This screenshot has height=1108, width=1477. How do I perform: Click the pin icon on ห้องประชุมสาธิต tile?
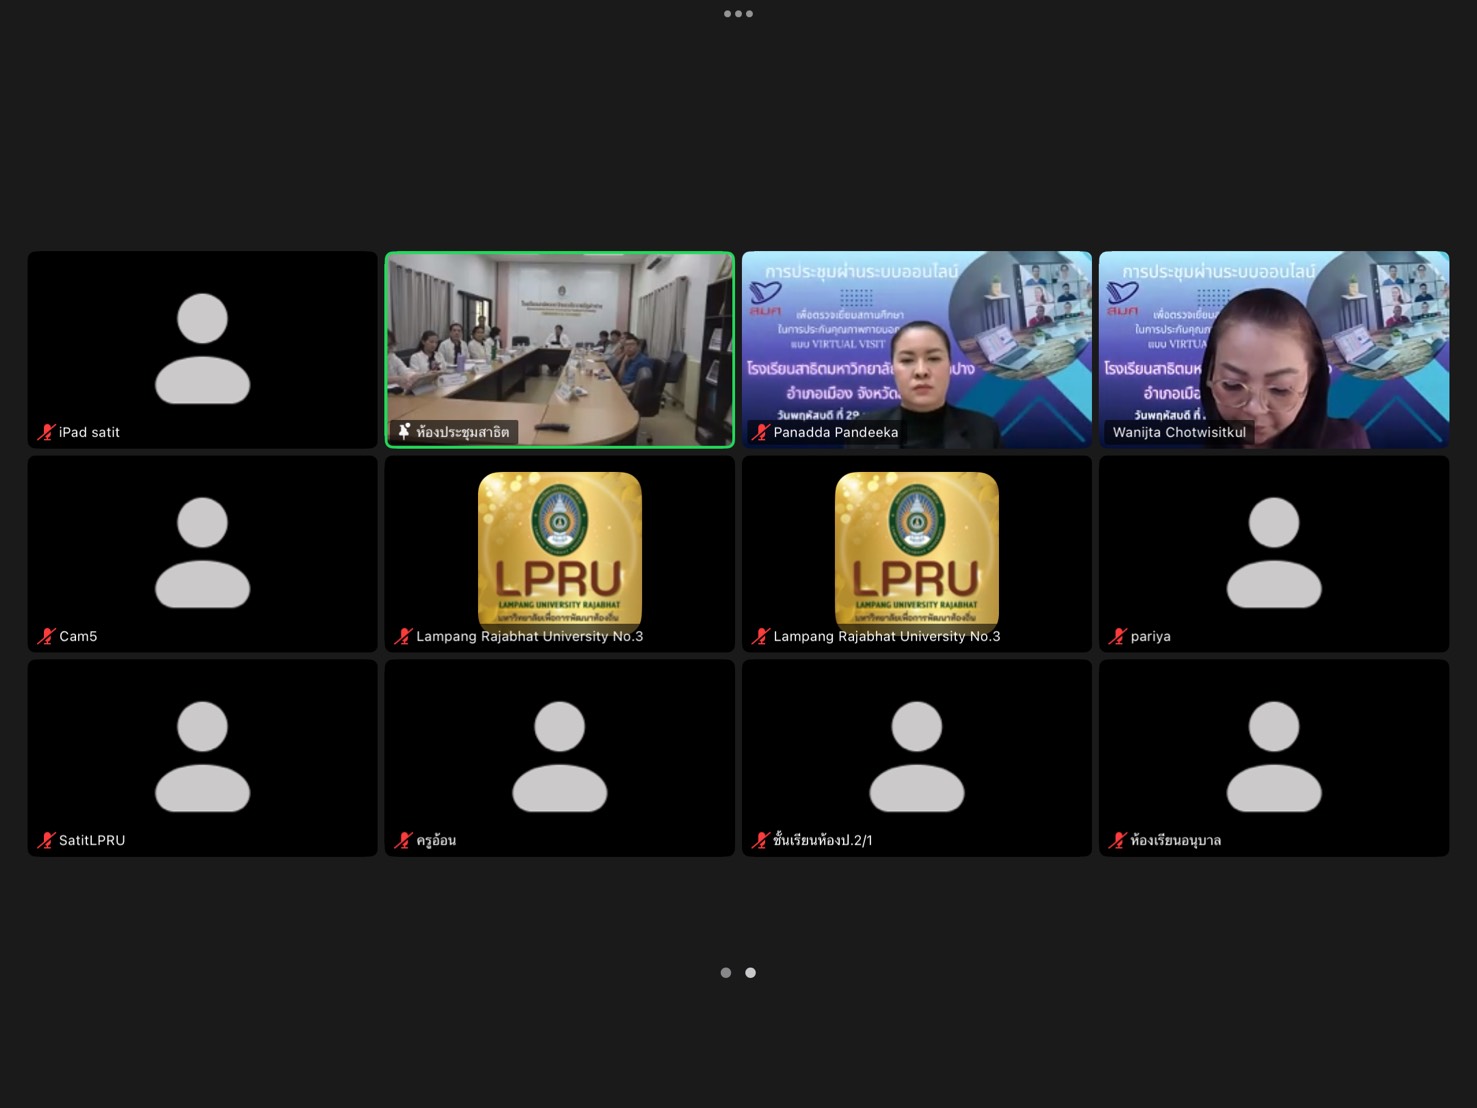pos(404,432)
